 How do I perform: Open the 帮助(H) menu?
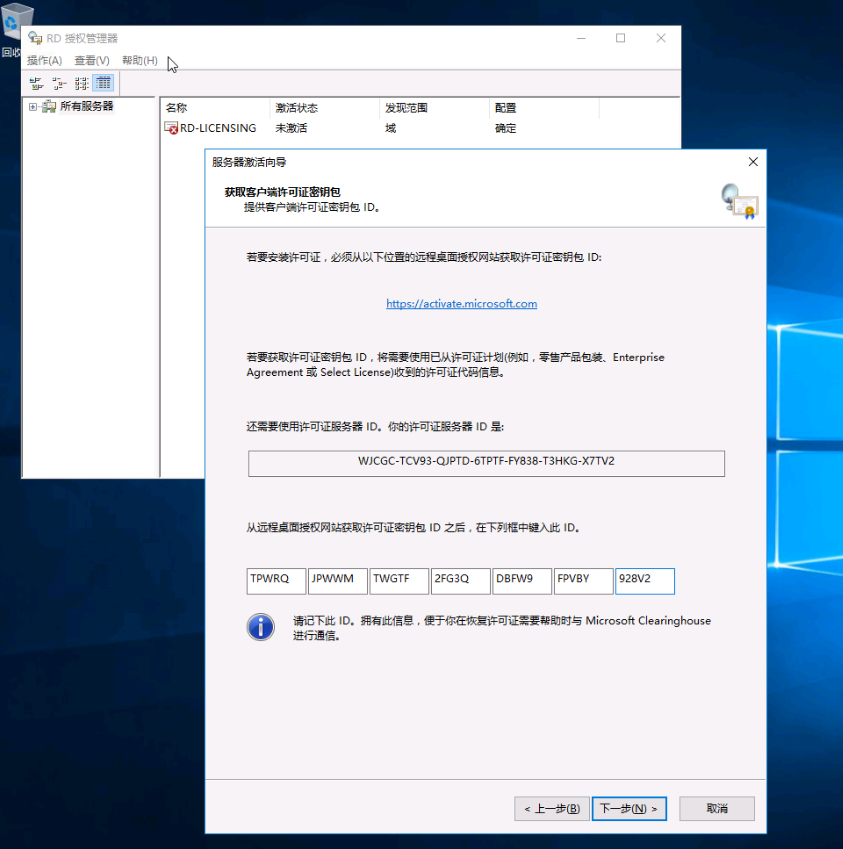[x=140, y=61]
